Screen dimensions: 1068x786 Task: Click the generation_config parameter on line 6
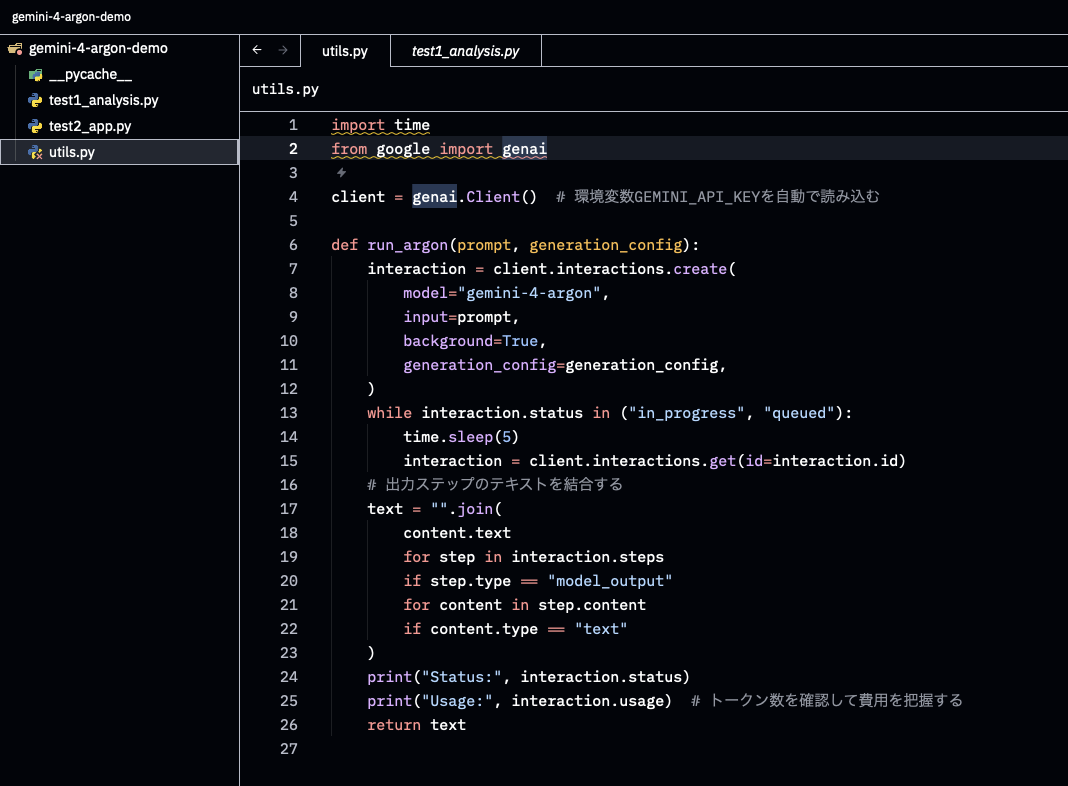606,245
